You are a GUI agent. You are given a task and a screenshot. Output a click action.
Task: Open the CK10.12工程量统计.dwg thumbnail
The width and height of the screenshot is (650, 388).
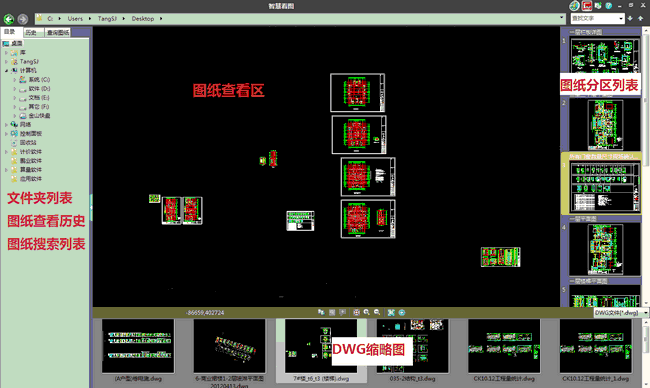click(504, 346)
